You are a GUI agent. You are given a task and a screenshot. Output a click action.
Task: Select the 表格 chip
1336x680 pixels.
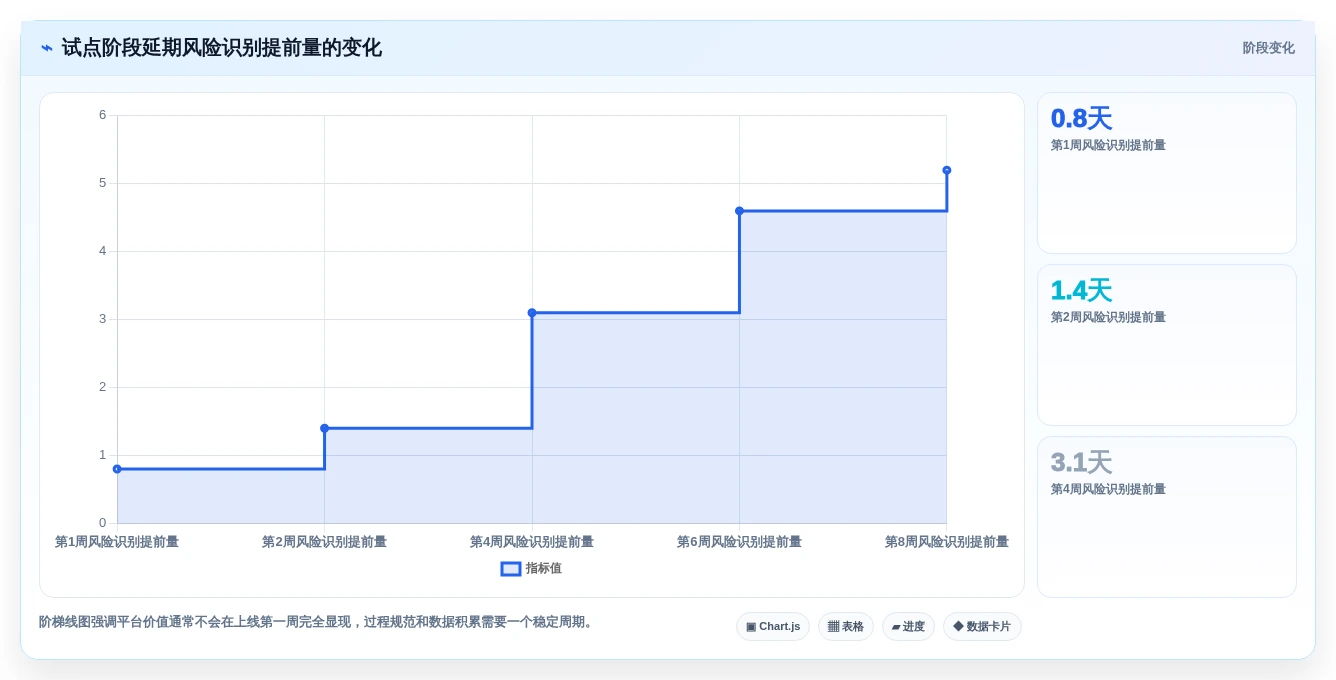click(846, 627)
